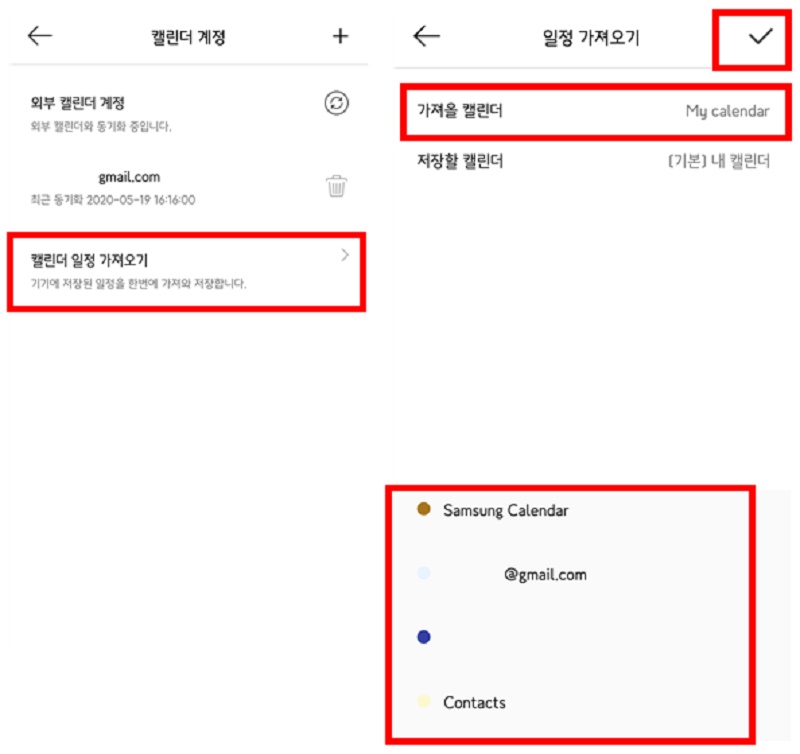The height and width of the screenshot is (754, 800).
Task: Tap the [기본] 내 캘린더 value
Action: 718,161
